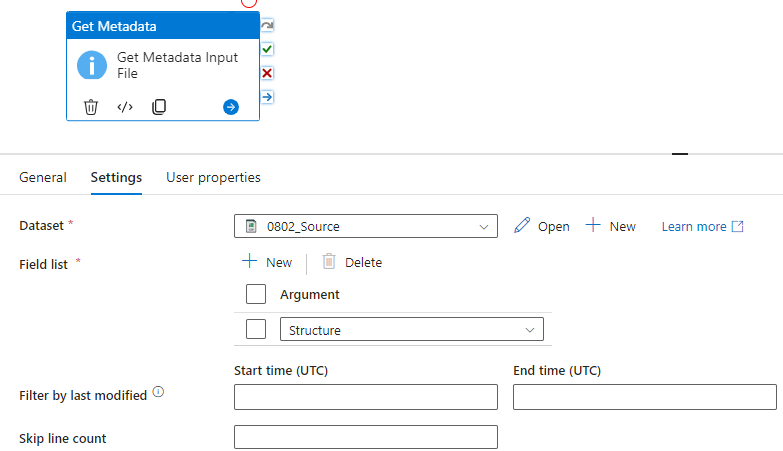Click the Start time (UTC) input field
This screenshot has width=783, height=451.
click(x=366, y=397)
